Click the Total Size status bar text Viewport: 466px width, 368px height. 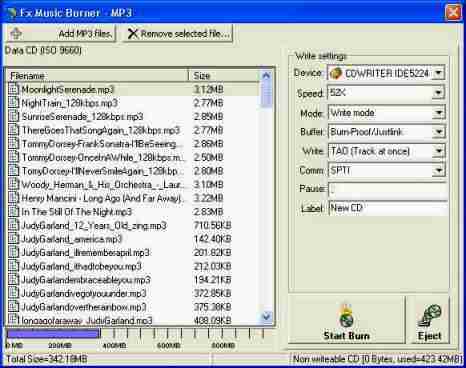[47, 359]
